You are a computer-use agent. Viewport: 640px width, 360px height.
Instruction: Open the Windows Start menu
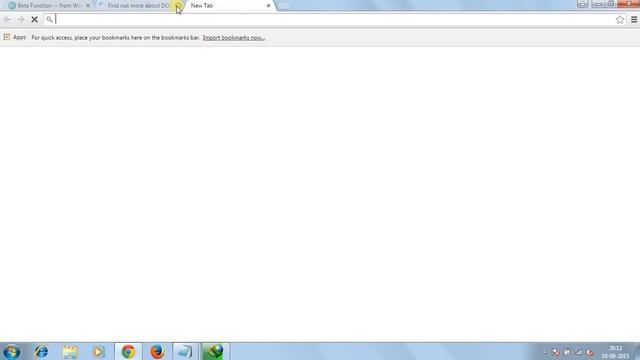pyautogui.click(x=11, y=351)
